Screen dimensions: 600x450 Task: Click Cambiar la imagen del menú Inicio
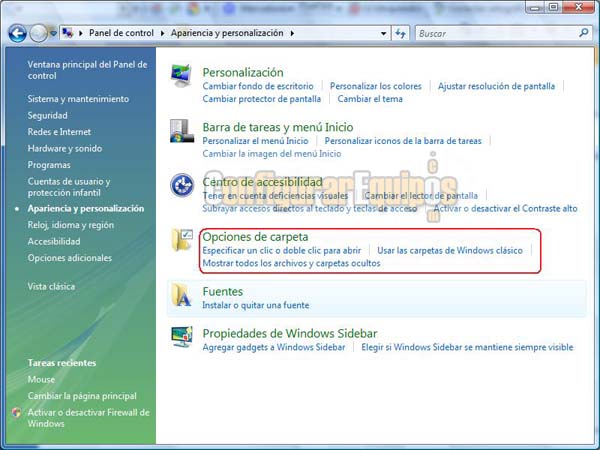tap(272, 153)
